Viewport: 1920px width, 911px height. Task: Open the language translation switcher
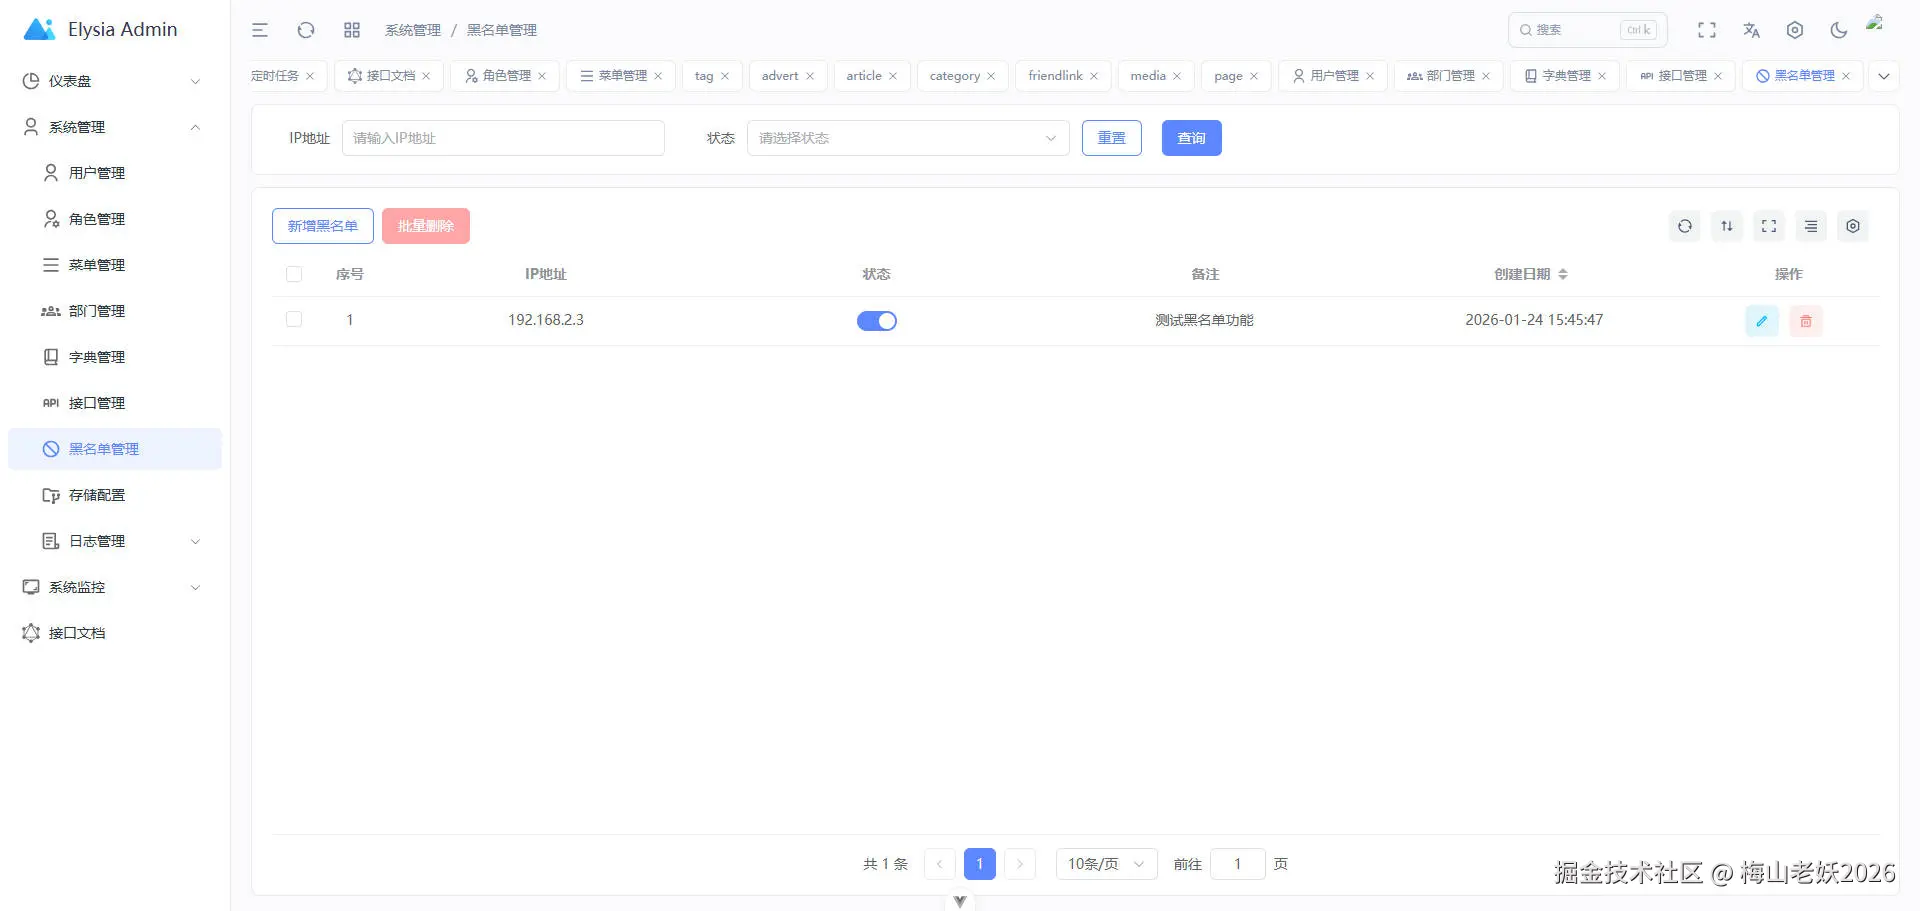[1751, 30]
